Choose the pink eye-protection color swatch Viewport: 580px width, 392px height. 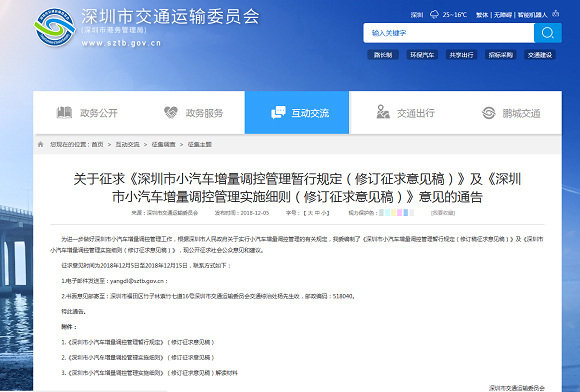pyautogui.click(x=399, y=213)
